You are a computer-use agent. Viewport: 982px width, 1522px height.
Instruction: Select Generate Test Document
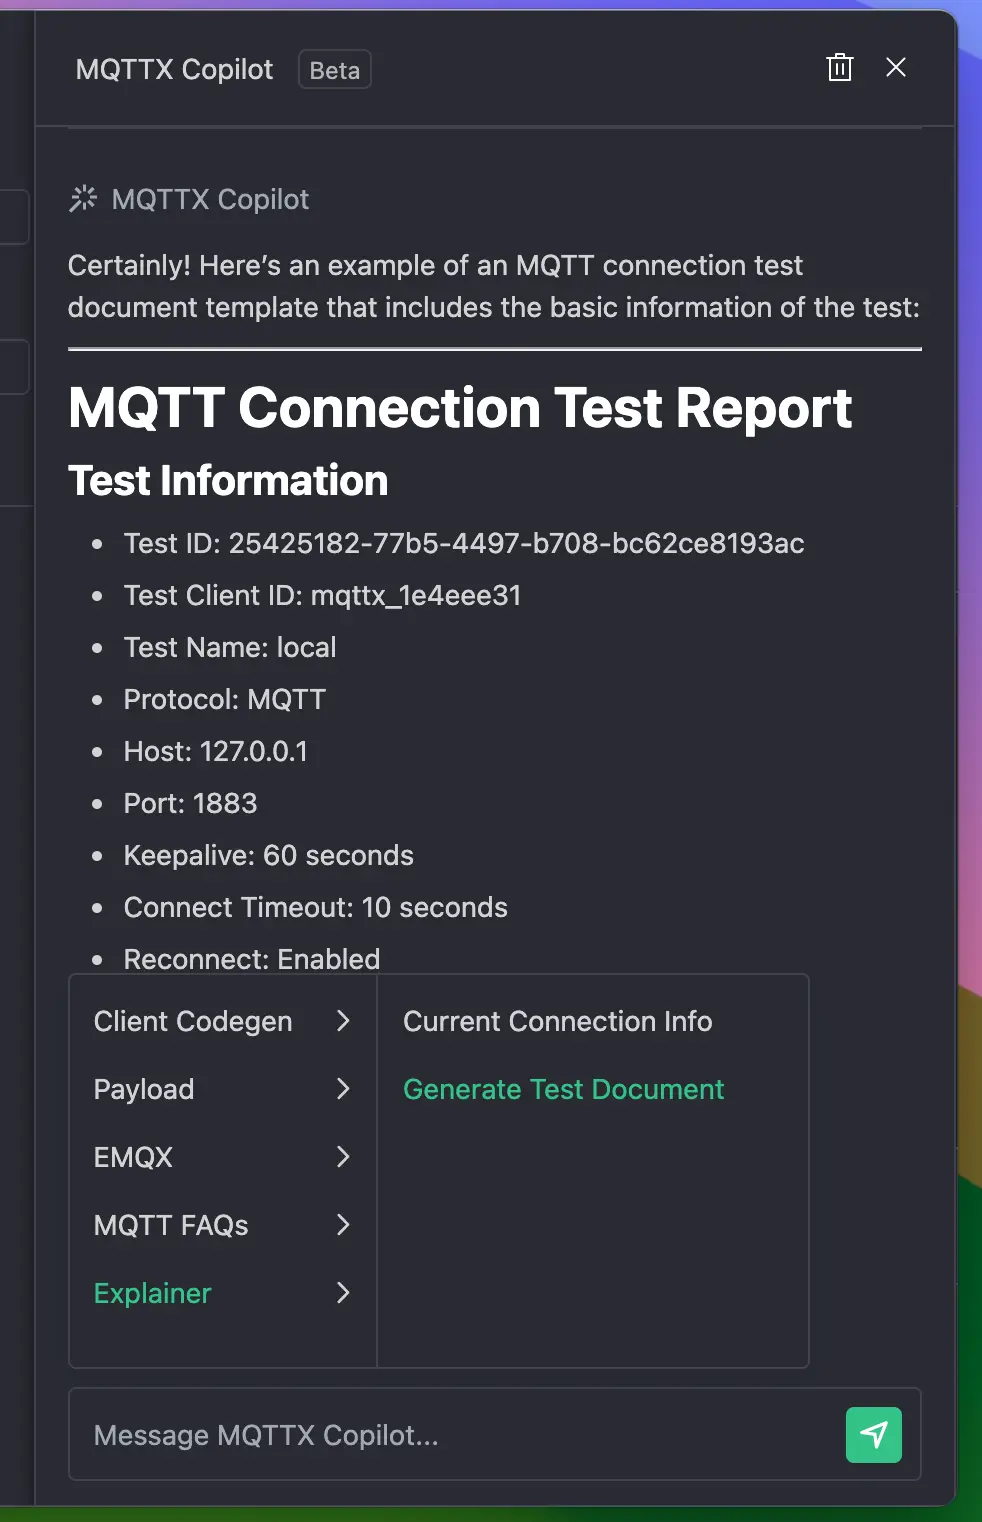coord(563,1089)
